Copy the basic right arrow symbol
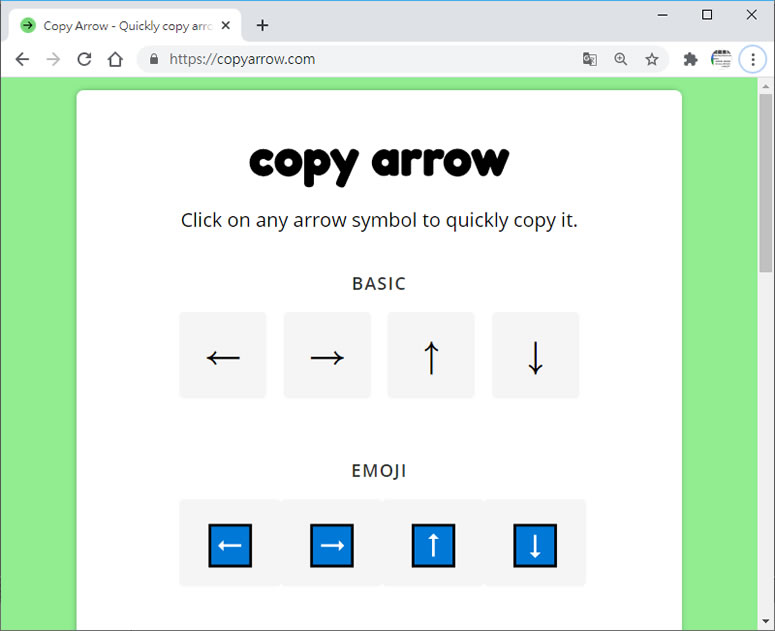 pos(327,355)
